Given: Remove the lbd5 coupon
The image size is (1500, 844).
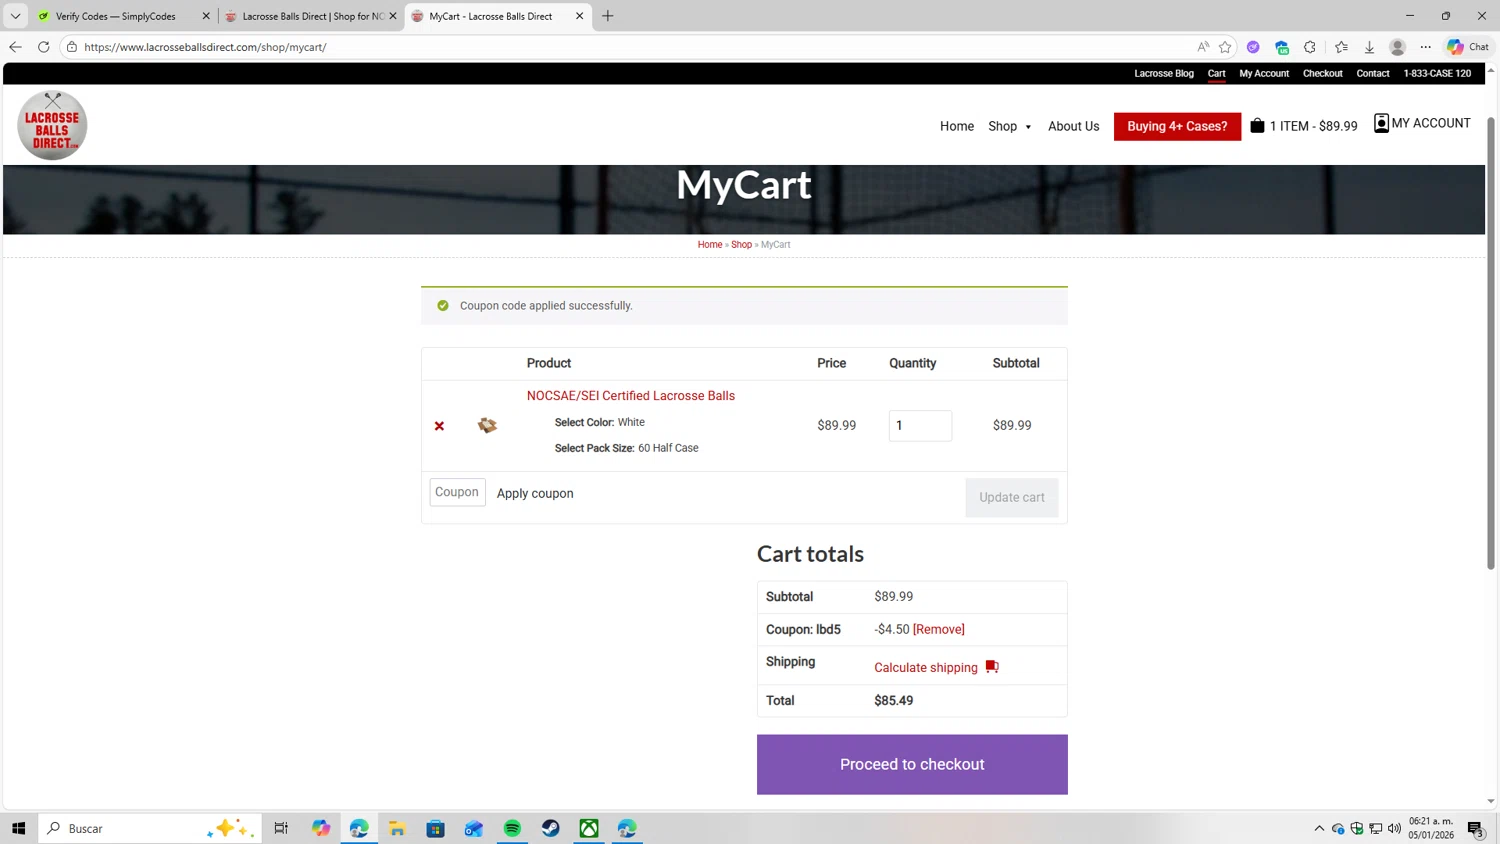Looking at the screenshot, I should click(x=939, y=629).
